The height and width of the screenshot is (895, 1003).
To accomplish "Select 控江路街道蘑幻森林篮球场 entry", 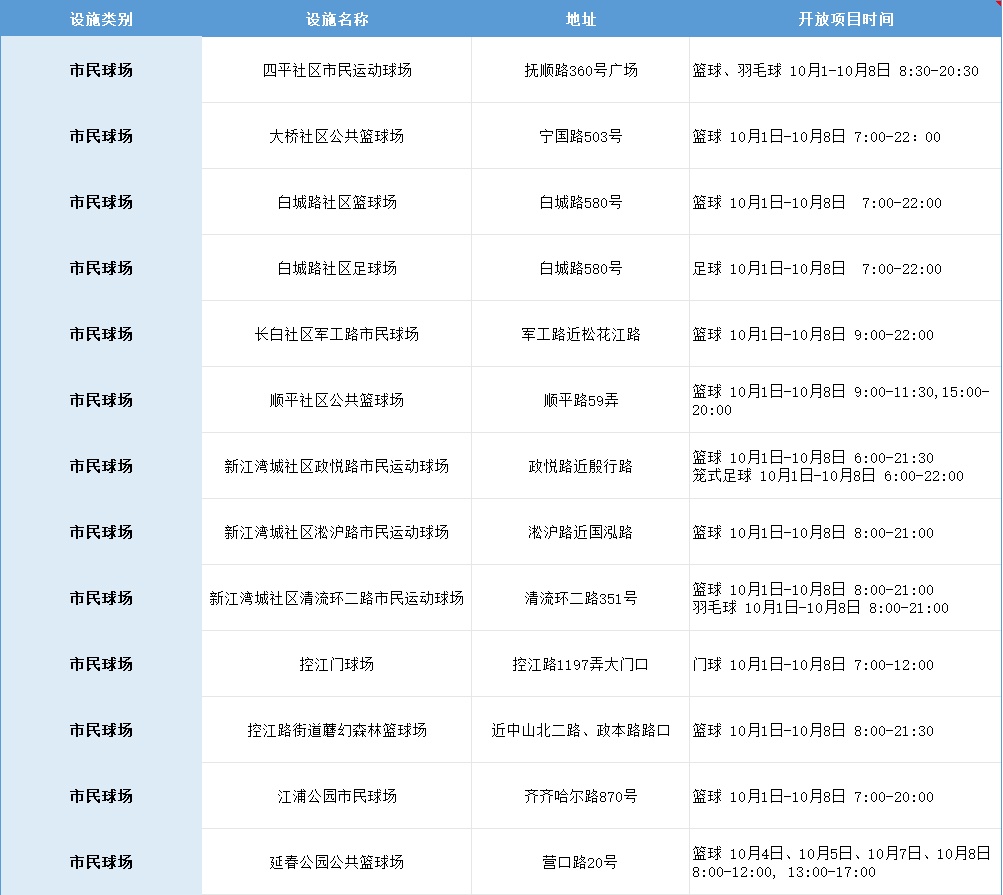I will pos(337,730).
